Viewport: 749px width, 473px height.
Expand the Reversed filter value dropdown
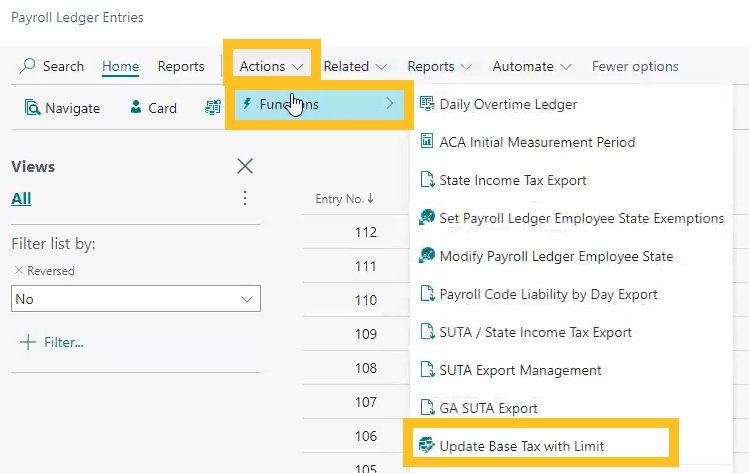click(246, 299)
